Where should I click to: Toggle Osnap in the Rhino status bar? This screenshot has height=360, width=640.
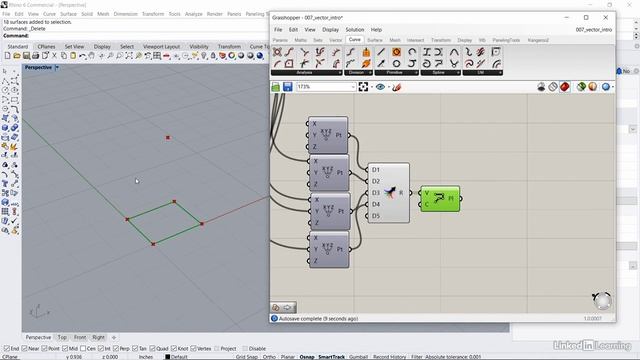tap(307, 357)
